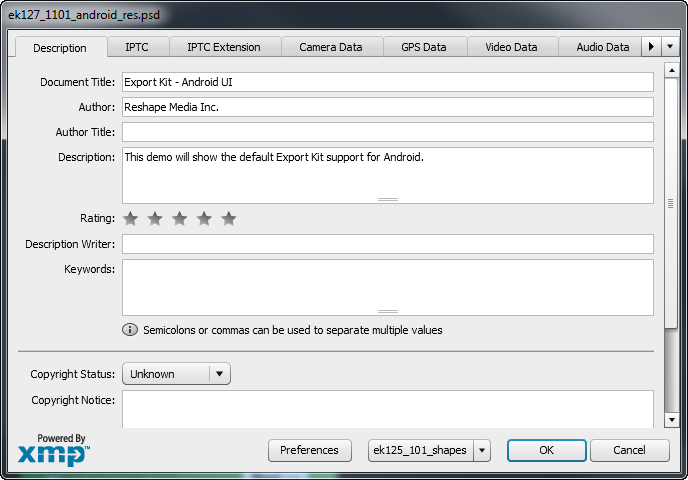Viewport: 688px width, 480px height.
Task: Click the 'Semicolons or commas' hint text
Action: pyautogui.click(x=293, y=330)
